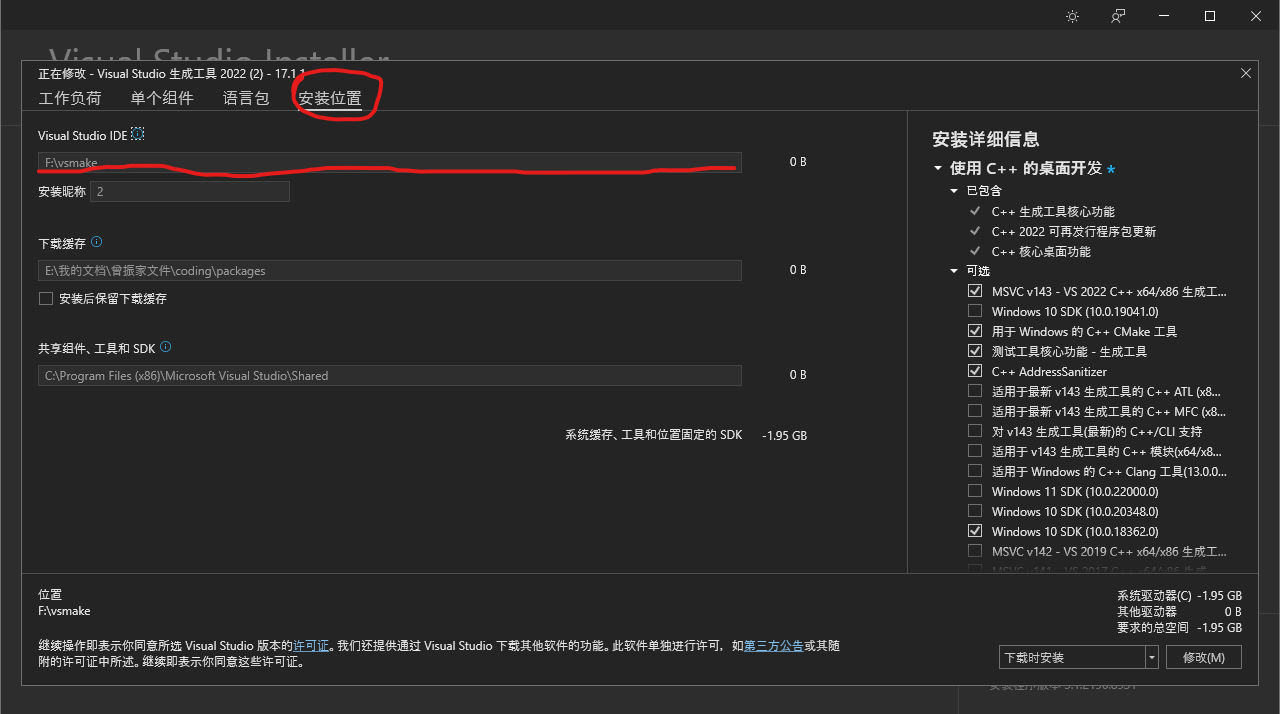Check 适用于 v143 生成工具的 C++ 模块
The image size is (1280, 714).
pos(975,451)
